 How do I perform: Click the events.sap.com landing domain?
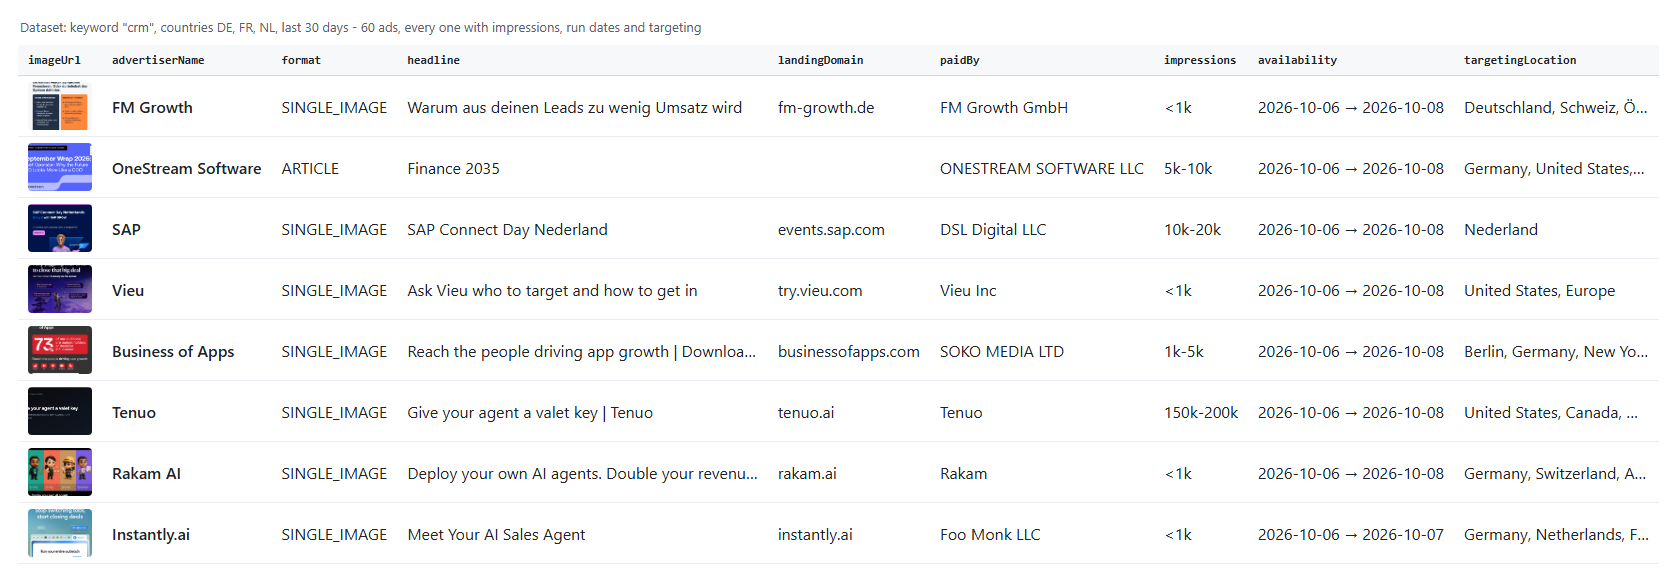click(x=831, y=229)
